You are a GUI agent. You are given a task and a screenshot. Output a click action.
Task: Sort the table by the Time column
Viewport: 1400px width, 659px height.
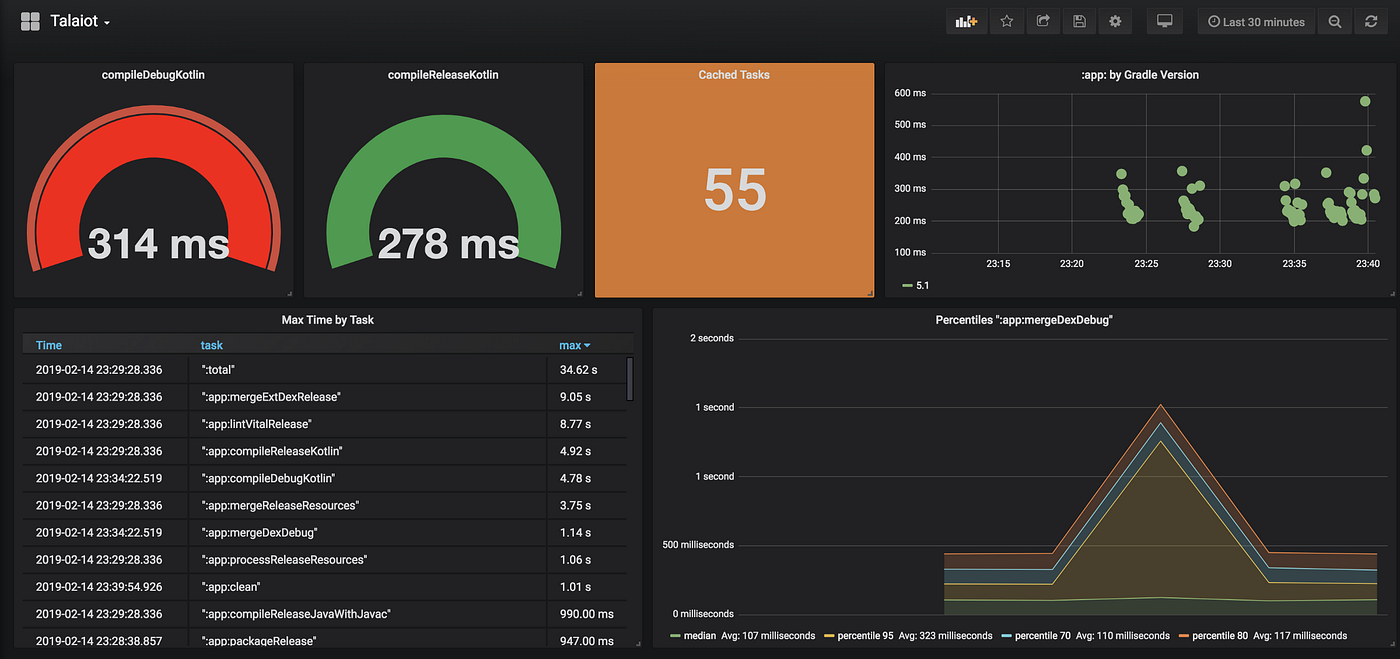pos(48,344)
